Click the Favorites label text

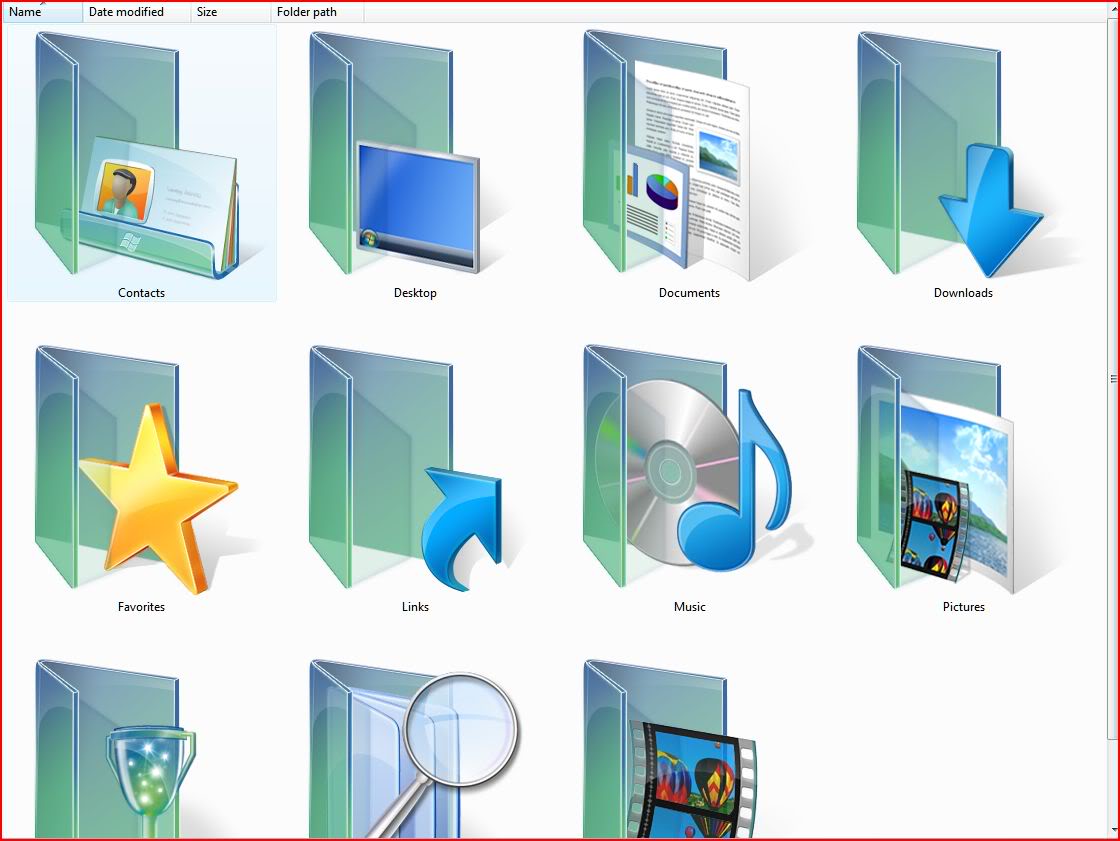[141, 607]
